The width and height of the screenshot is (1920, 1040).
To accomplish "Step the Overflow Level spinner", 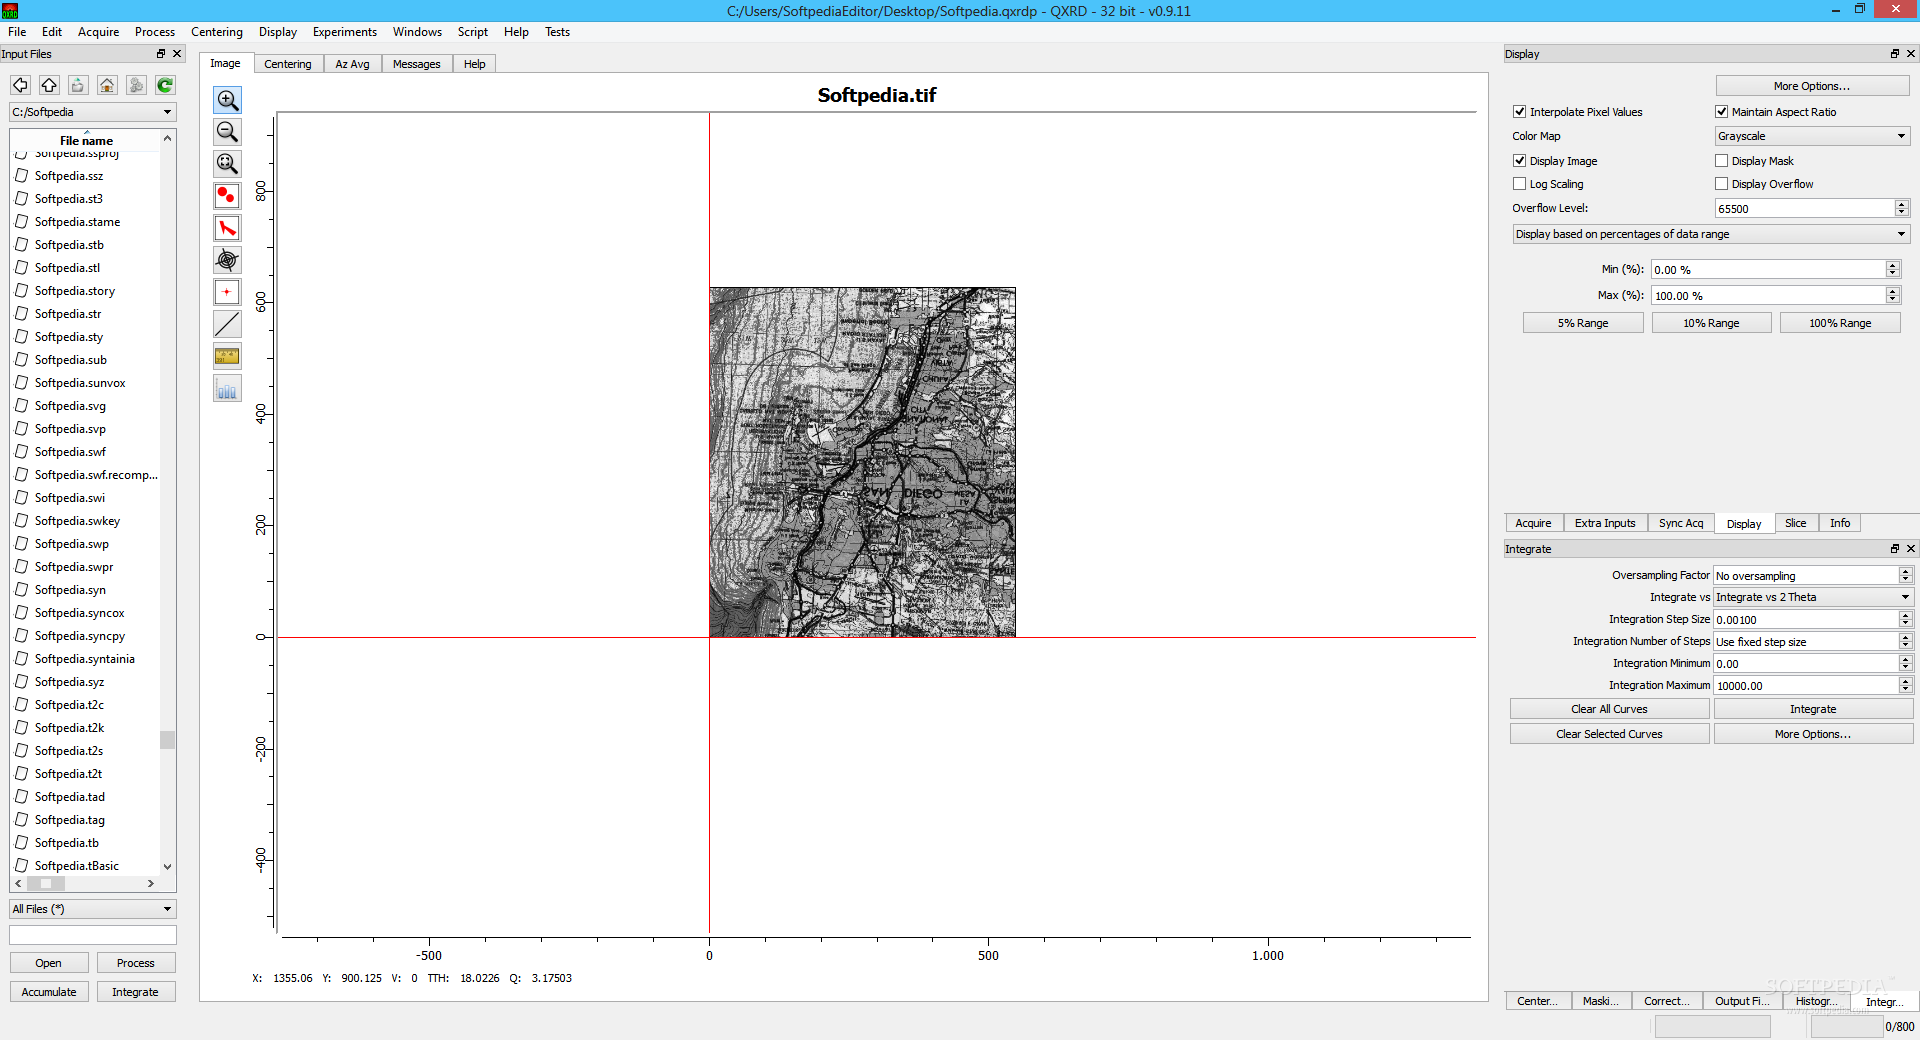I will 1901,208.
